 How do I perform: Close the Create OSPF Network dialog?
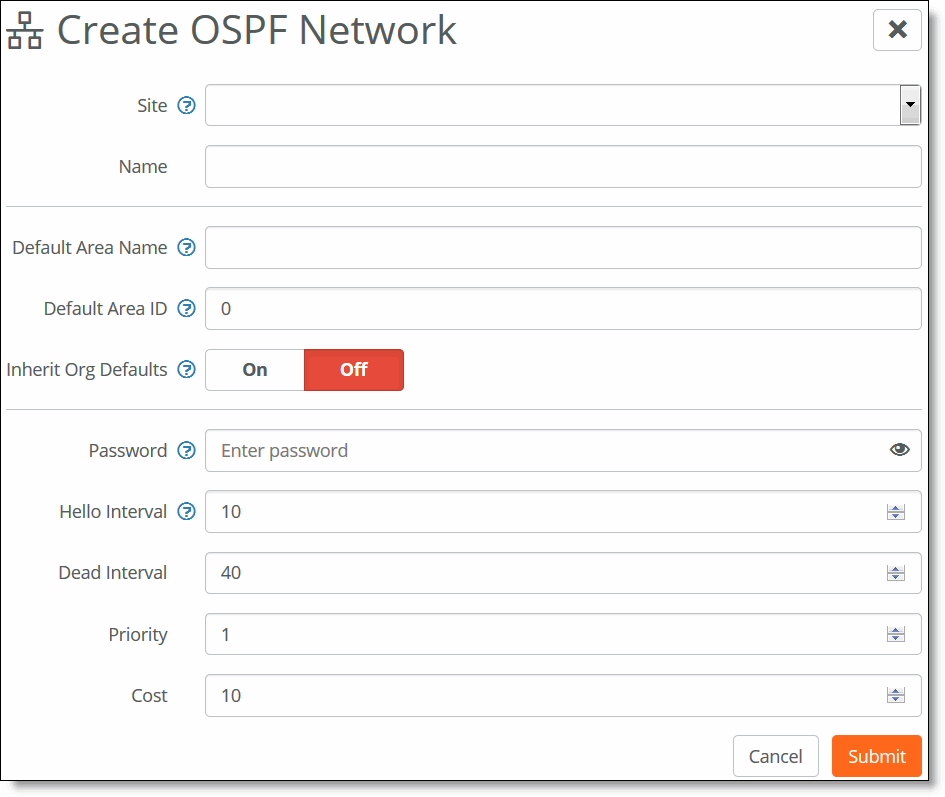tap(897, 30)
